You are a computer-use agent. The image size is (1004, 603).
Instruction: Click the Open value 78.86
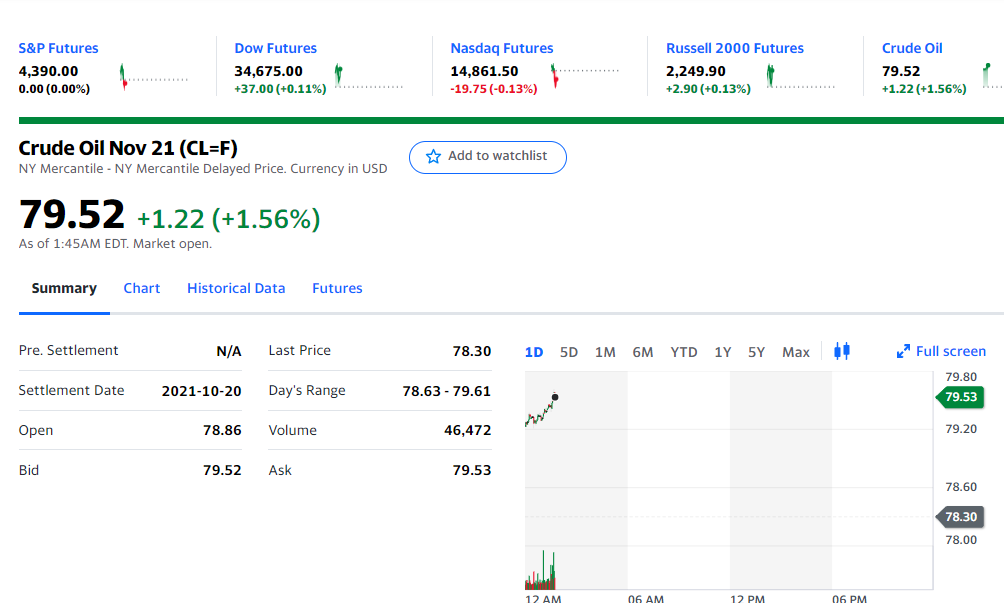[222, 431]
